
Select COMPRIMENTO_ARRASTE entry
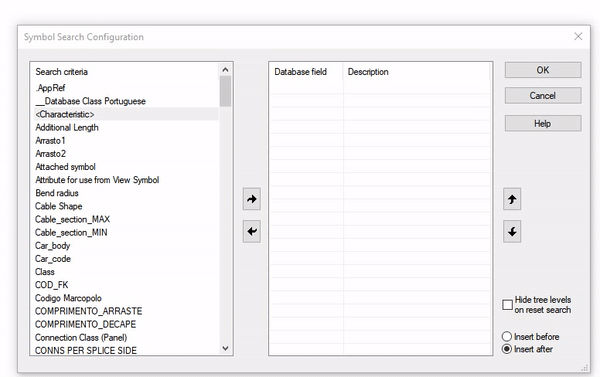tap(126, 311)
